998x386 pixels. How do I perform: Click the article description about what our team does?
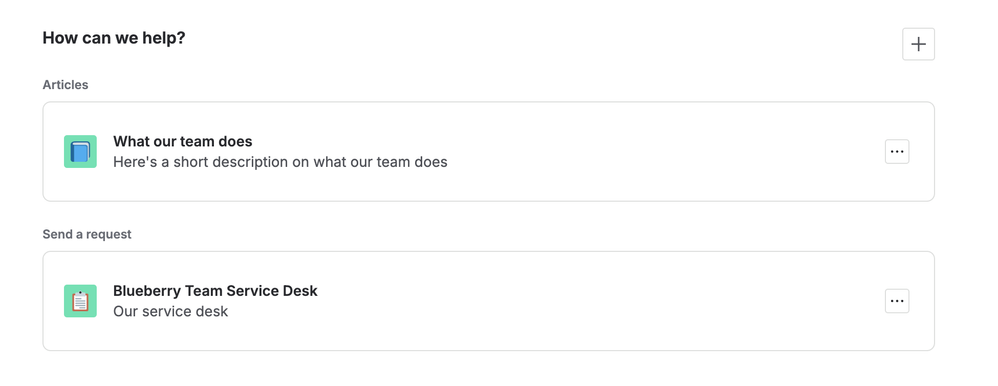[x=280, y=162]
